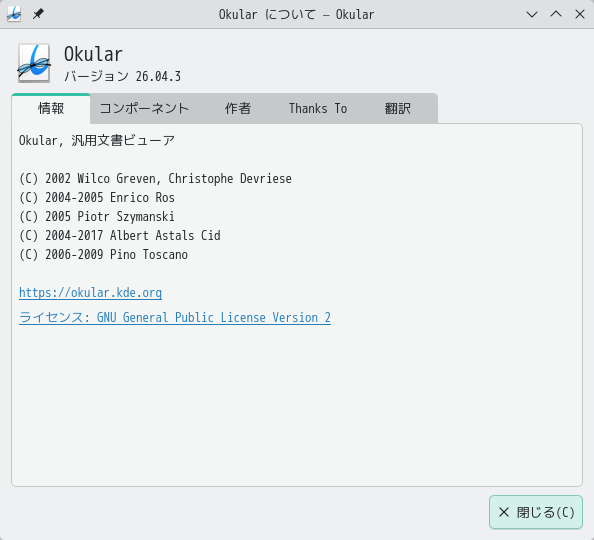Open the 作者 tab
Image resolution: width=594 pixels, height=540 pixels.
pyautogui.click(x=238, y=109)
